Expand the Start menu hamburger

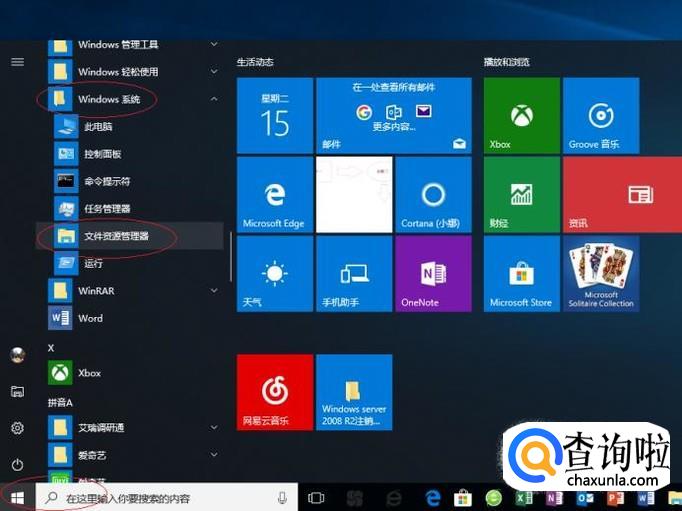(x=17, y=62)
